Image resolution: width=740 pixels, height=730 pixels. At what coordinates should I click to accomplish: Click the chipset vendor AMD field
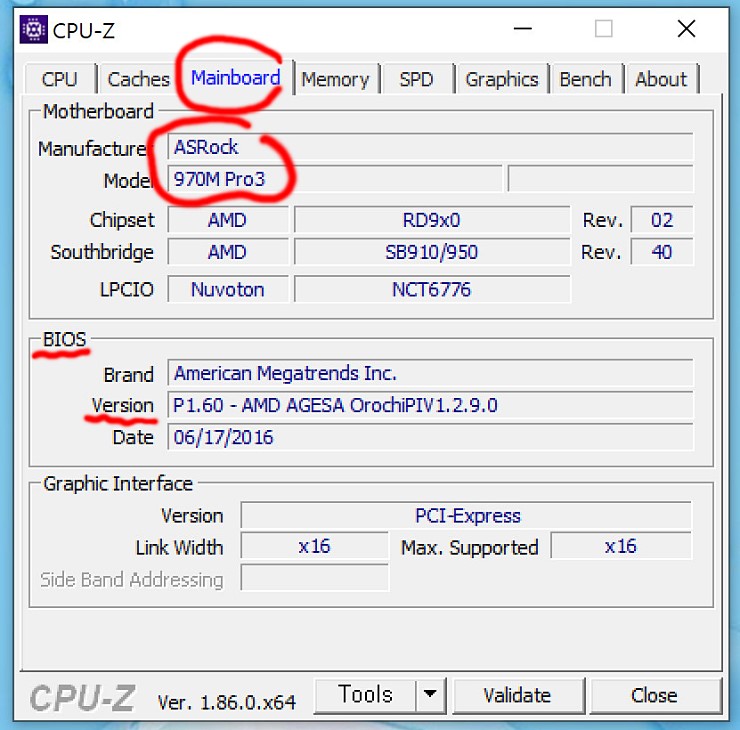(228, 220)
